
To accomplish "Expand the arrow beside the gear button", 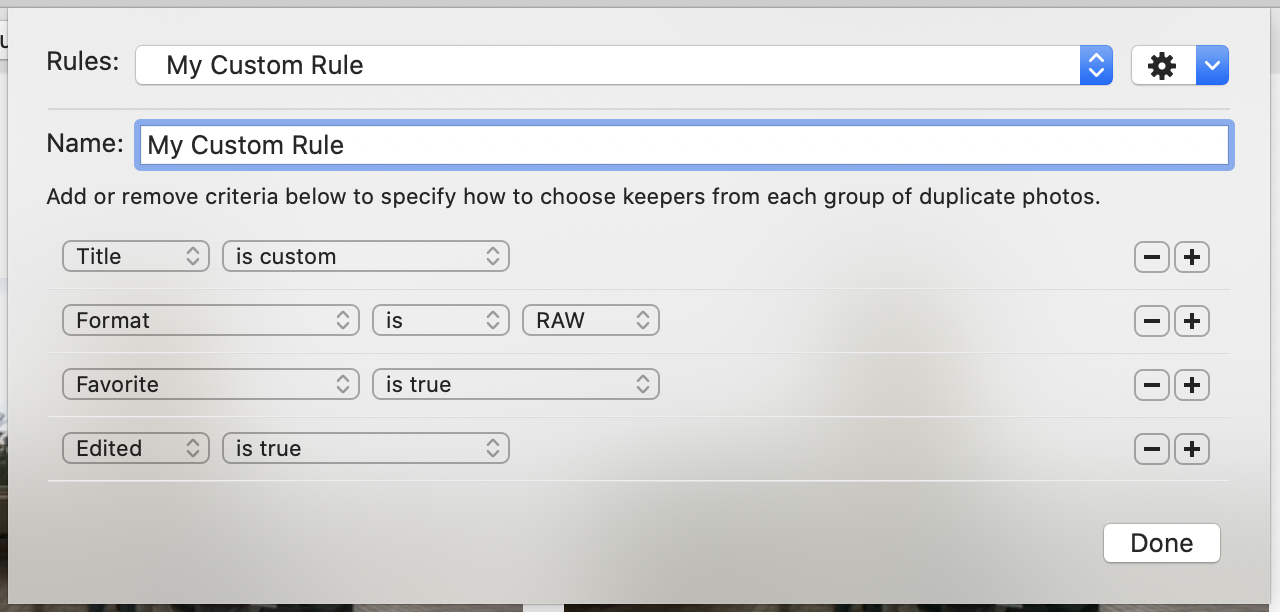I will 1212,66.
